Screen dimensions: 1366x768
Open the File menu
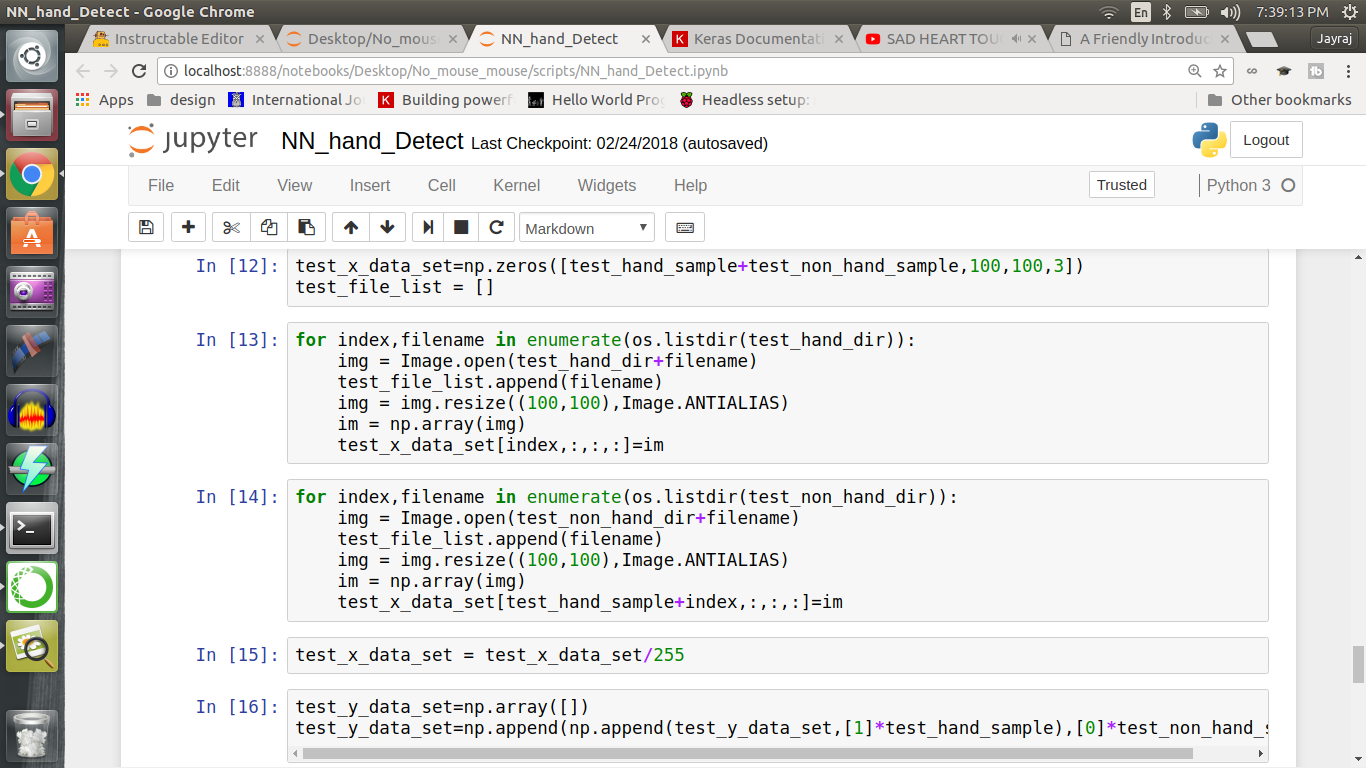[x=161, y=185]
